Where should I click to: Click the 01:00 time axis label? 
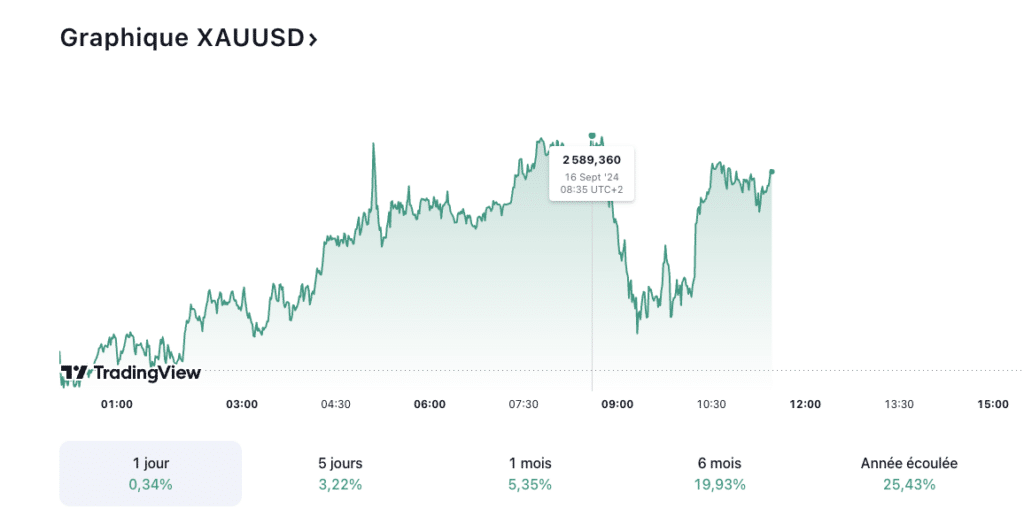pyautogui.click(x=117, y=404)
